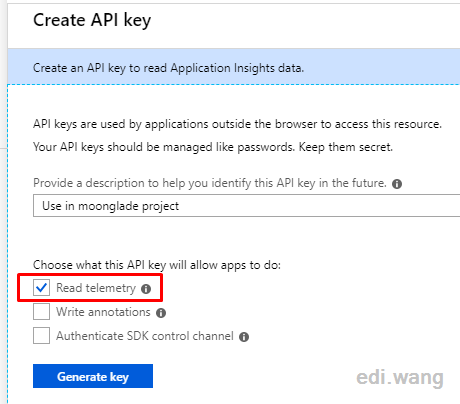Click the Create API key heading
Screen dimensions: 460x404
click(x=92, y=20)
